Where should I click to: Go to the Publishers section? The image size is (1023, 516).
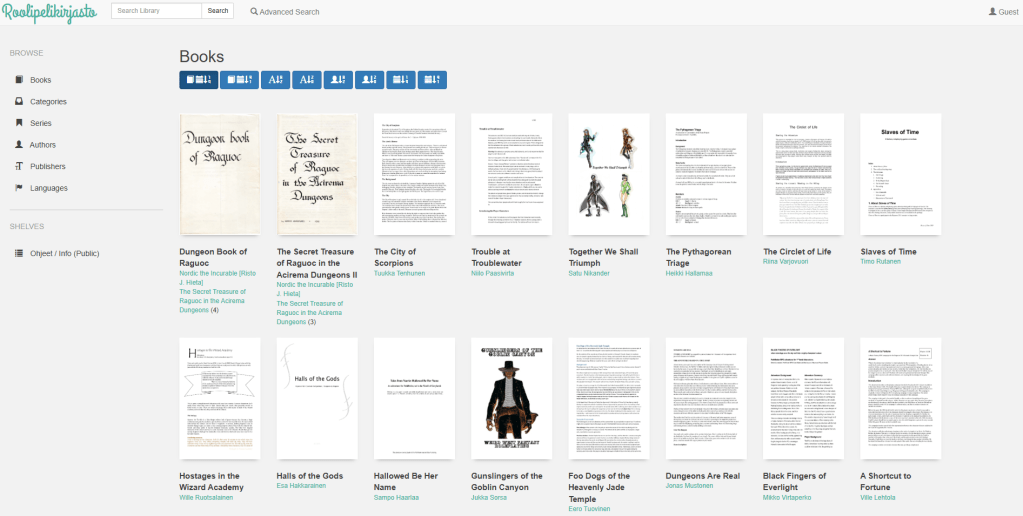pos(47,166)
